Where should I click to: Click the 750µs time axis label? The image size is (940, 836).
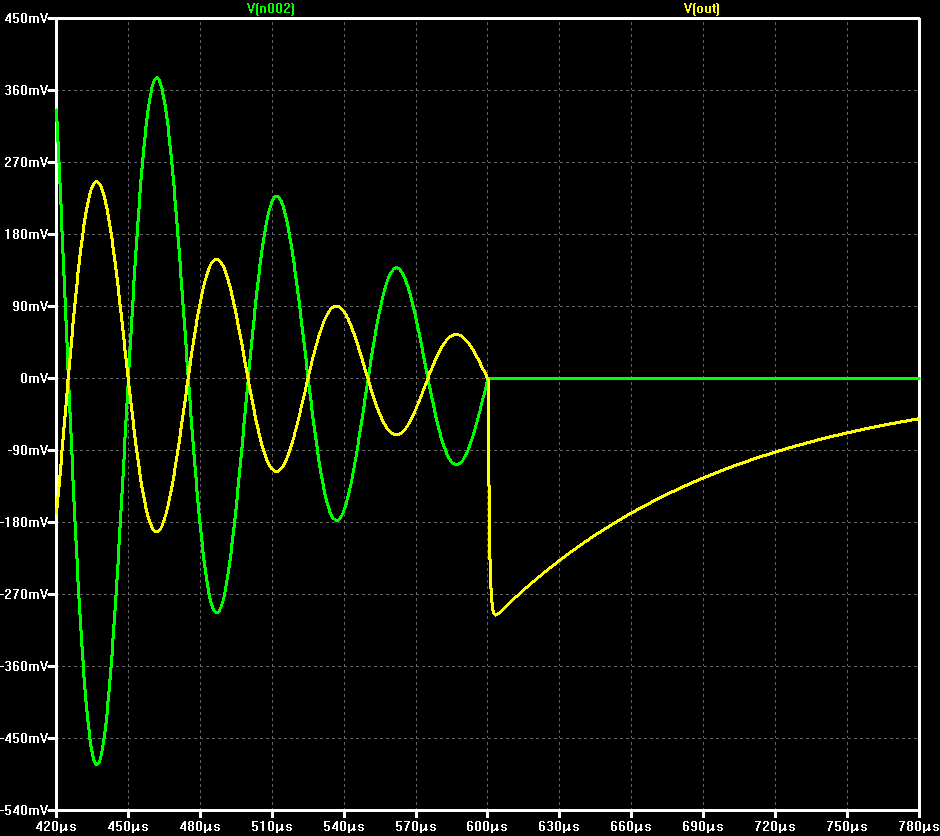[847, 827]
